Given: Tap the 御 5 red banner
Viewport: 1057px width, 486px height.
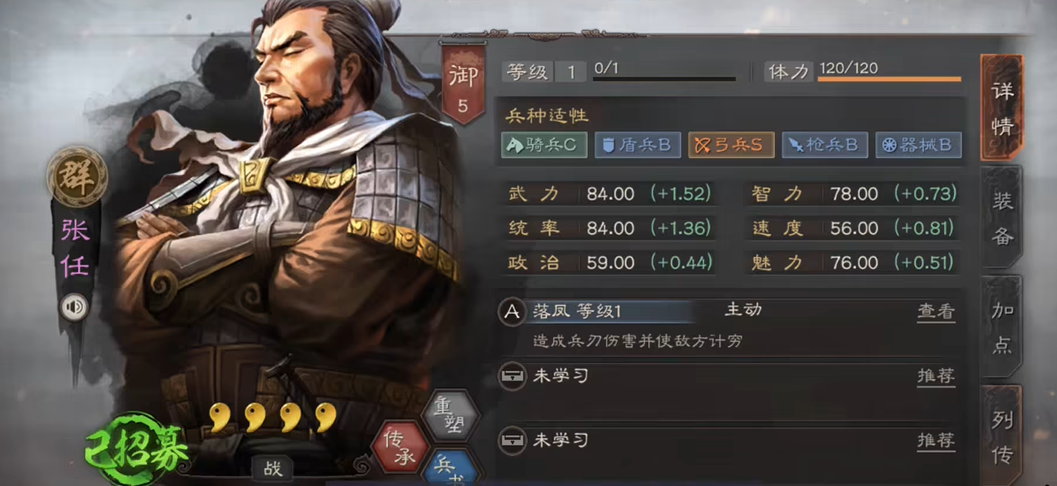Looking at the screenshot, I should (462, 83).
